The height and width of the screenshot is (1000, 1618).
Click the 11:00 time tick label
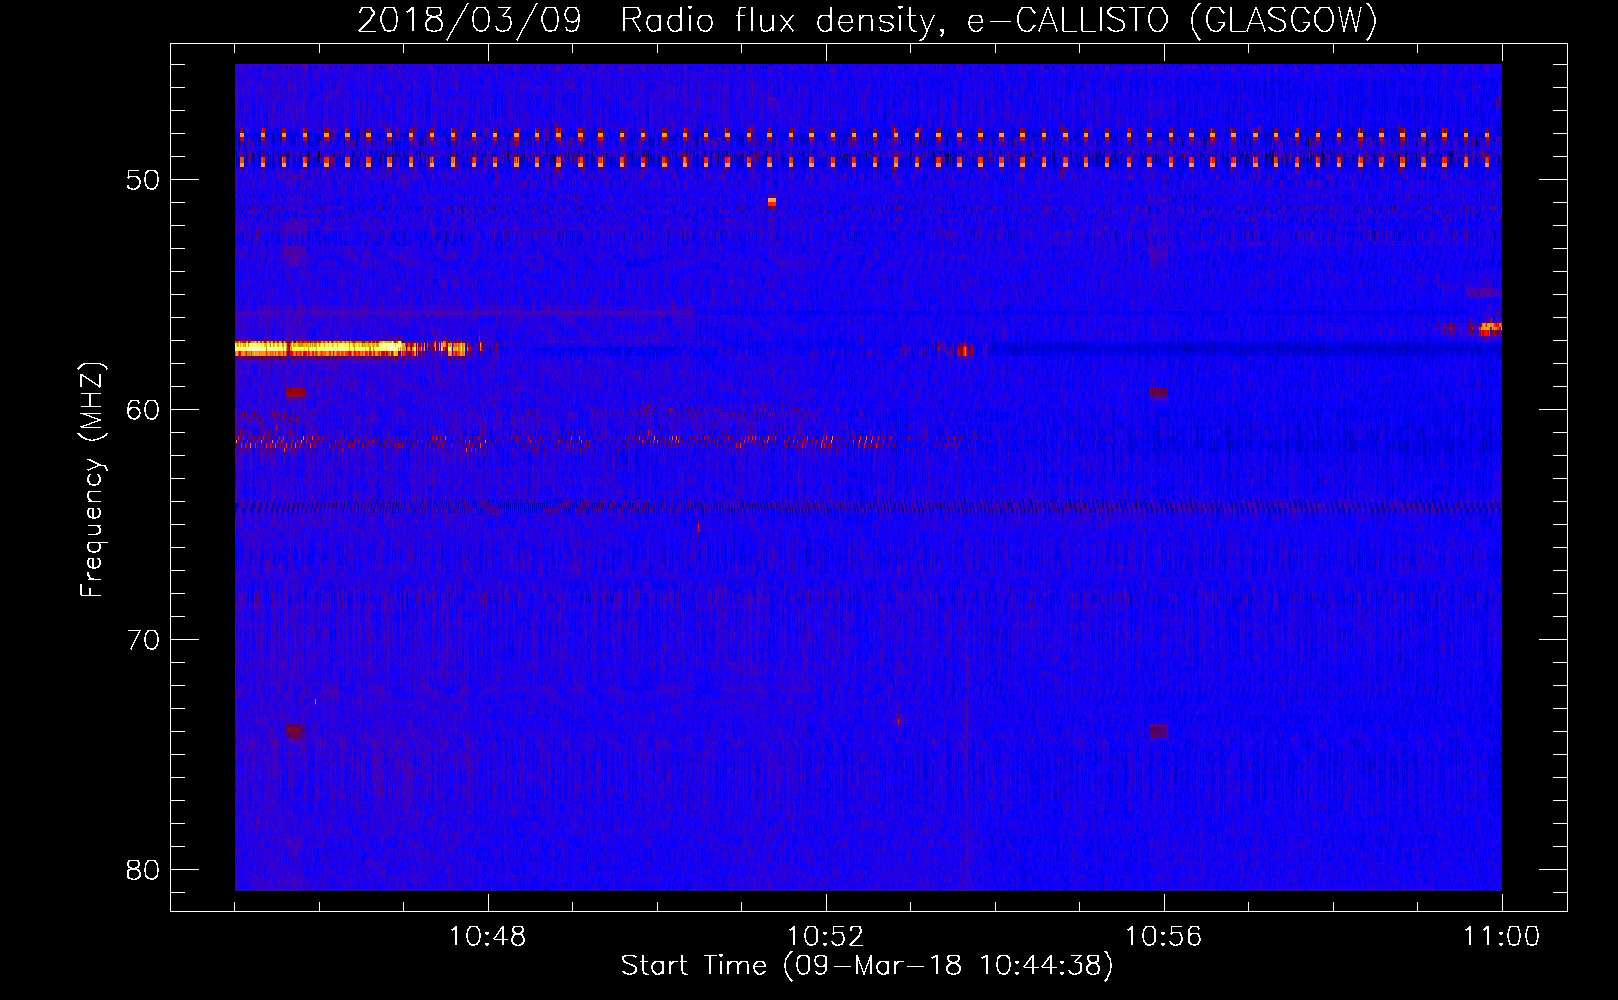[1501, 936]
